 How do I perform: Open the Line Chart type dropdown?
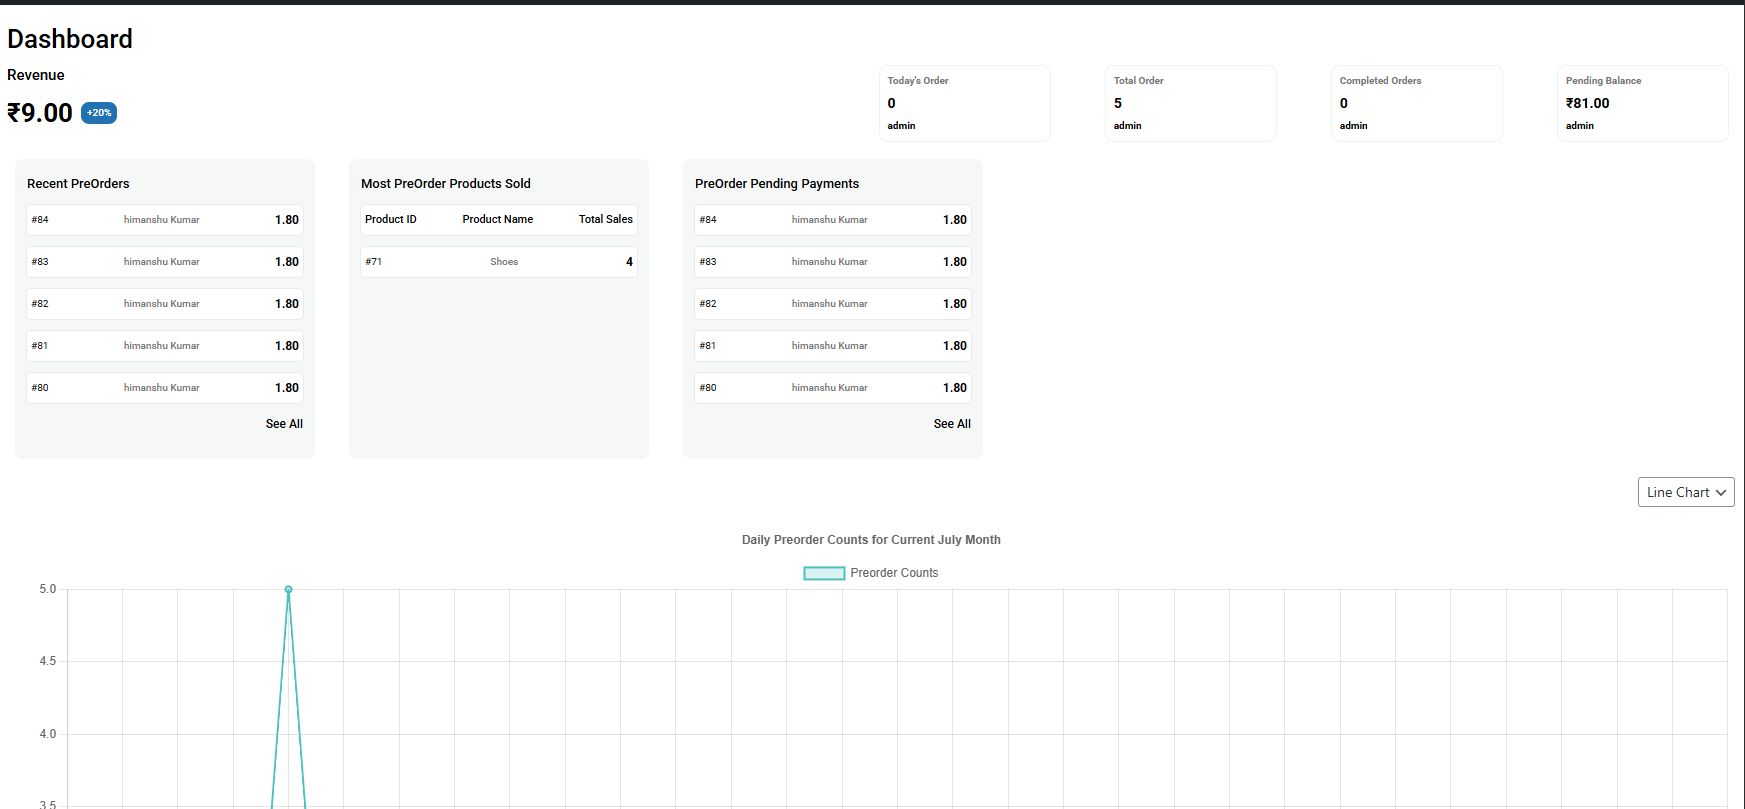[x=1685, y=492]
